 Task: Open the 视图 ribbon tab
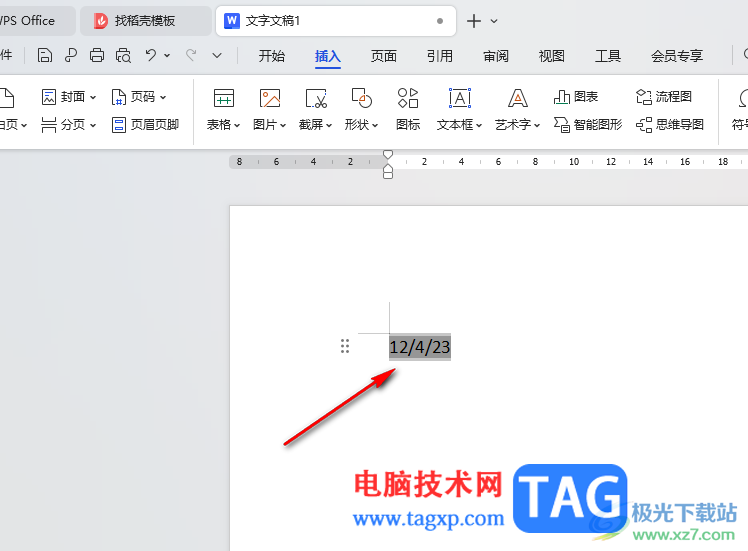pos(551,56)
